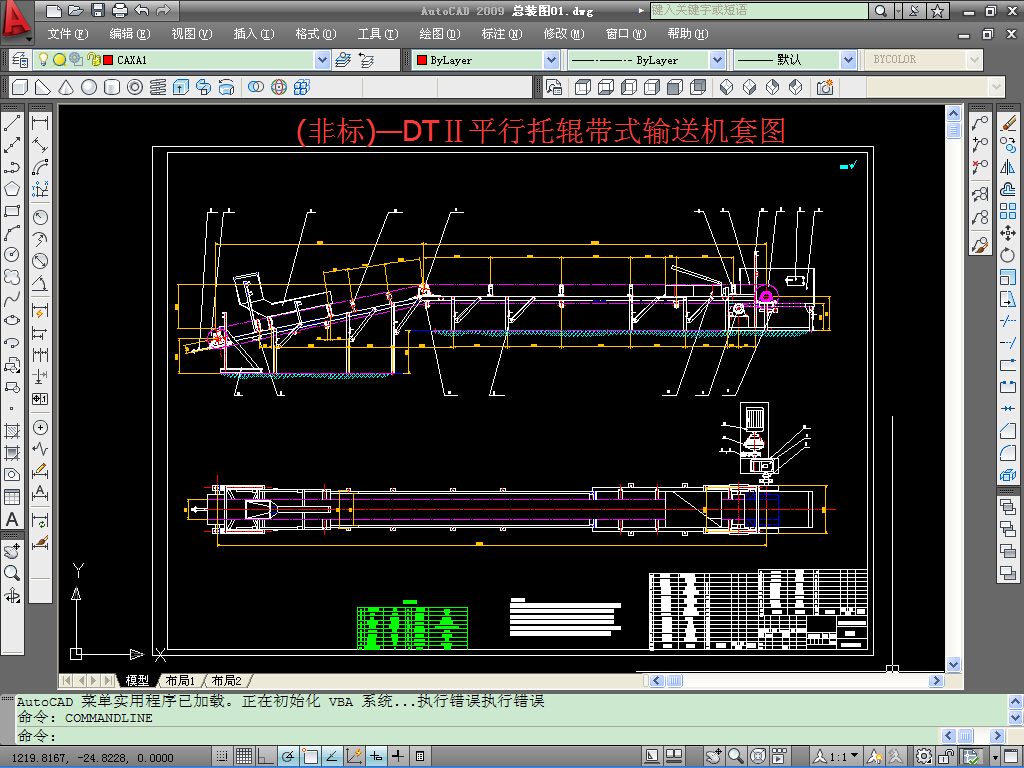
Task: Expand the CAXA1 layer dropdown
Action: click(x=322, y=60)
